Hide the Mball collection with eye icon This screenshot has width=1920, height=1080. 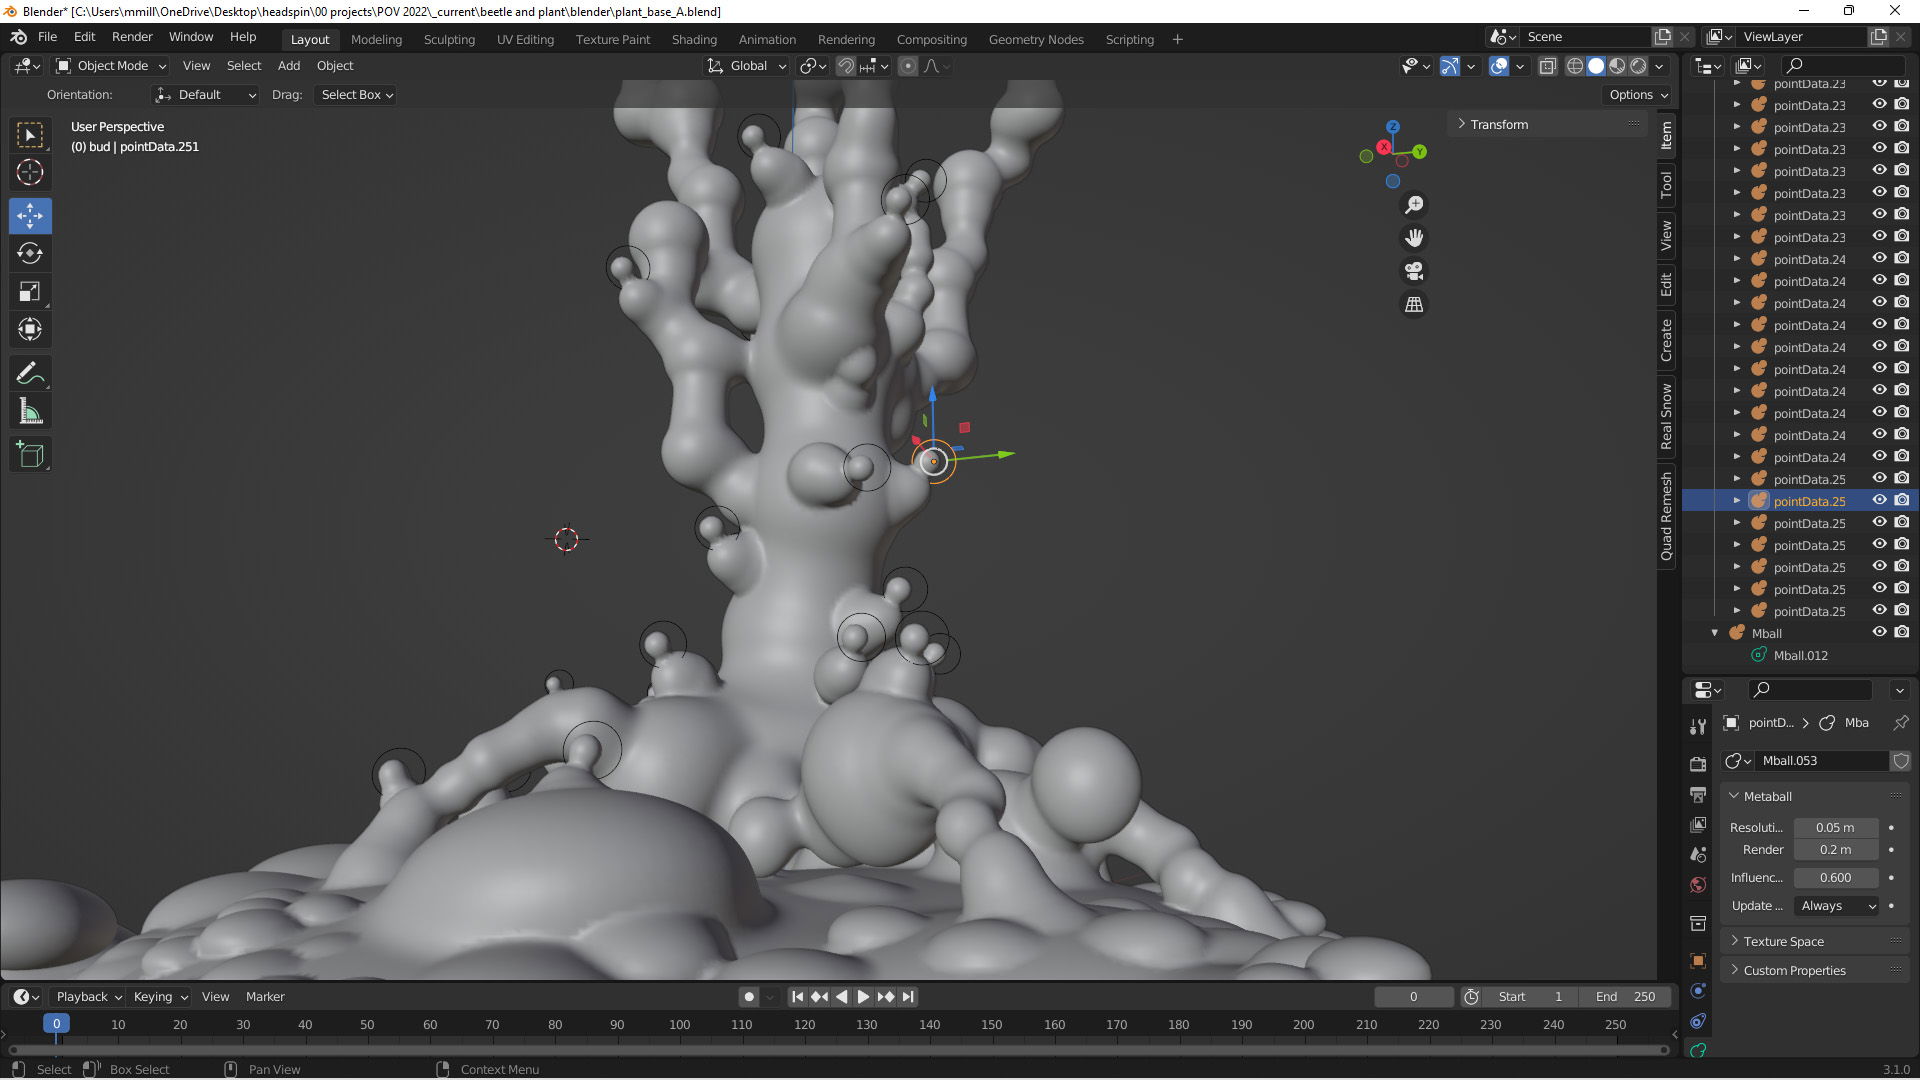[1879, 632]
